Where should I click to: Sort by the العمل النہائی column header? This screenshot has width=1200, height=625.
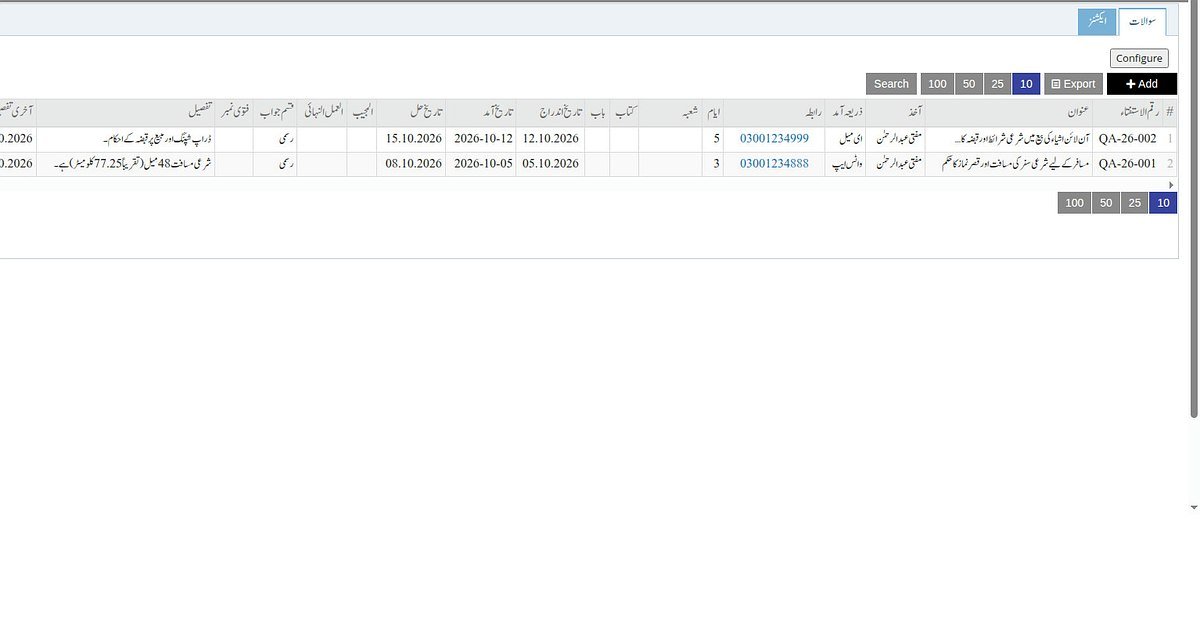click(322, 112)
